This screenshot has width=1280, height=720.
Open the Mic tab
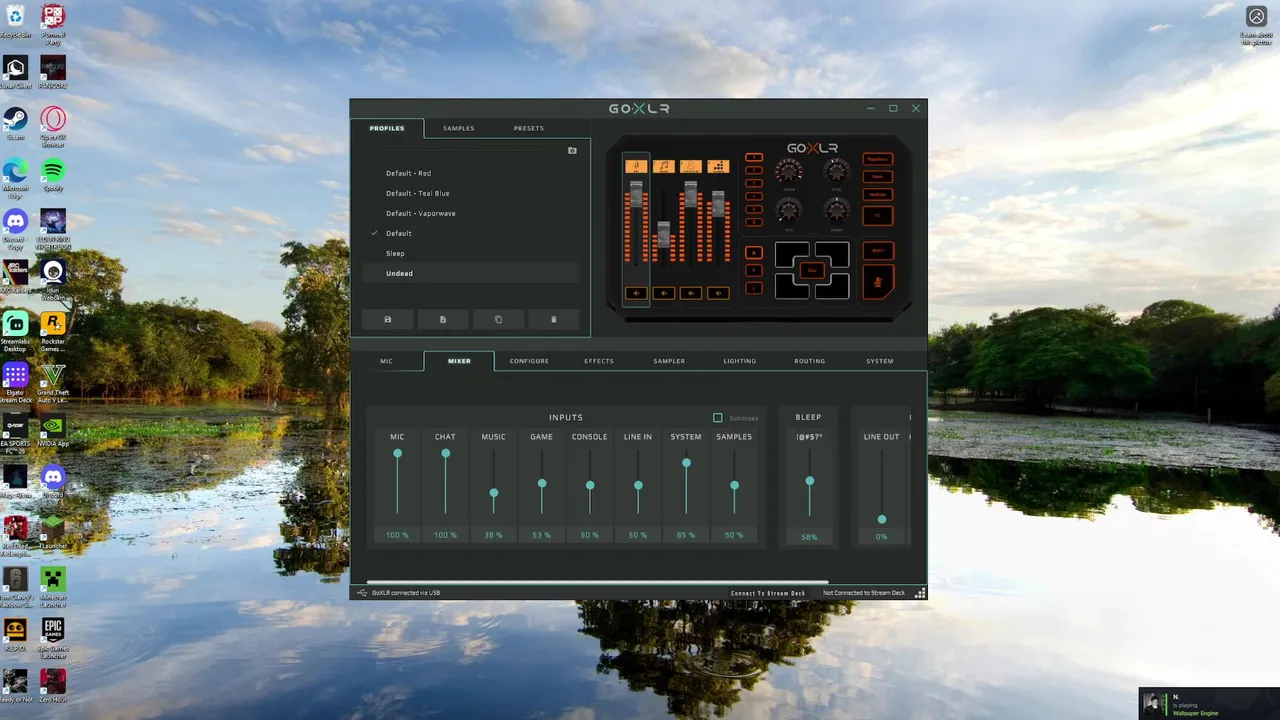tap(387, 361)
